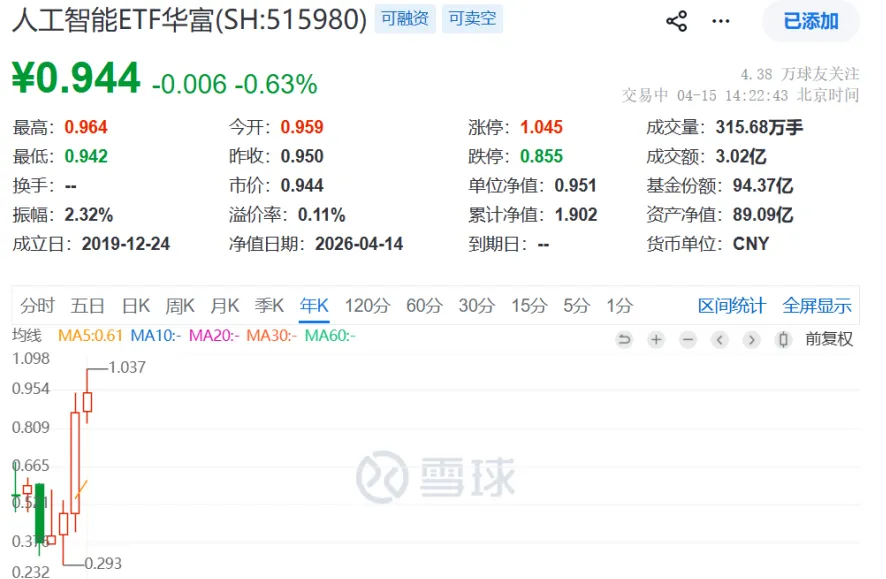Click the 单位净值 value 0.951

(575, 185)
